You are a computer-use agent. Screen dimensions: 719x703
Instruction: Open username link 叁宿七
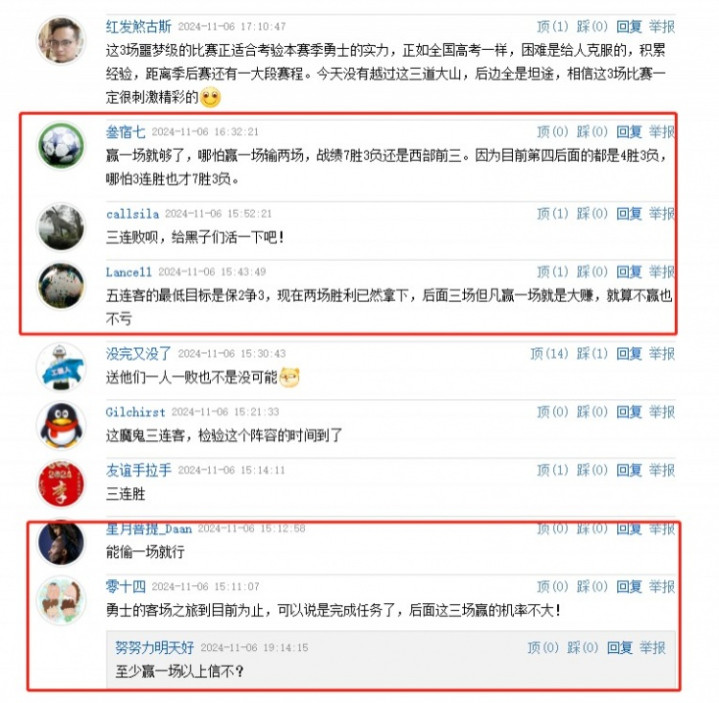click(x=126, y=132)
